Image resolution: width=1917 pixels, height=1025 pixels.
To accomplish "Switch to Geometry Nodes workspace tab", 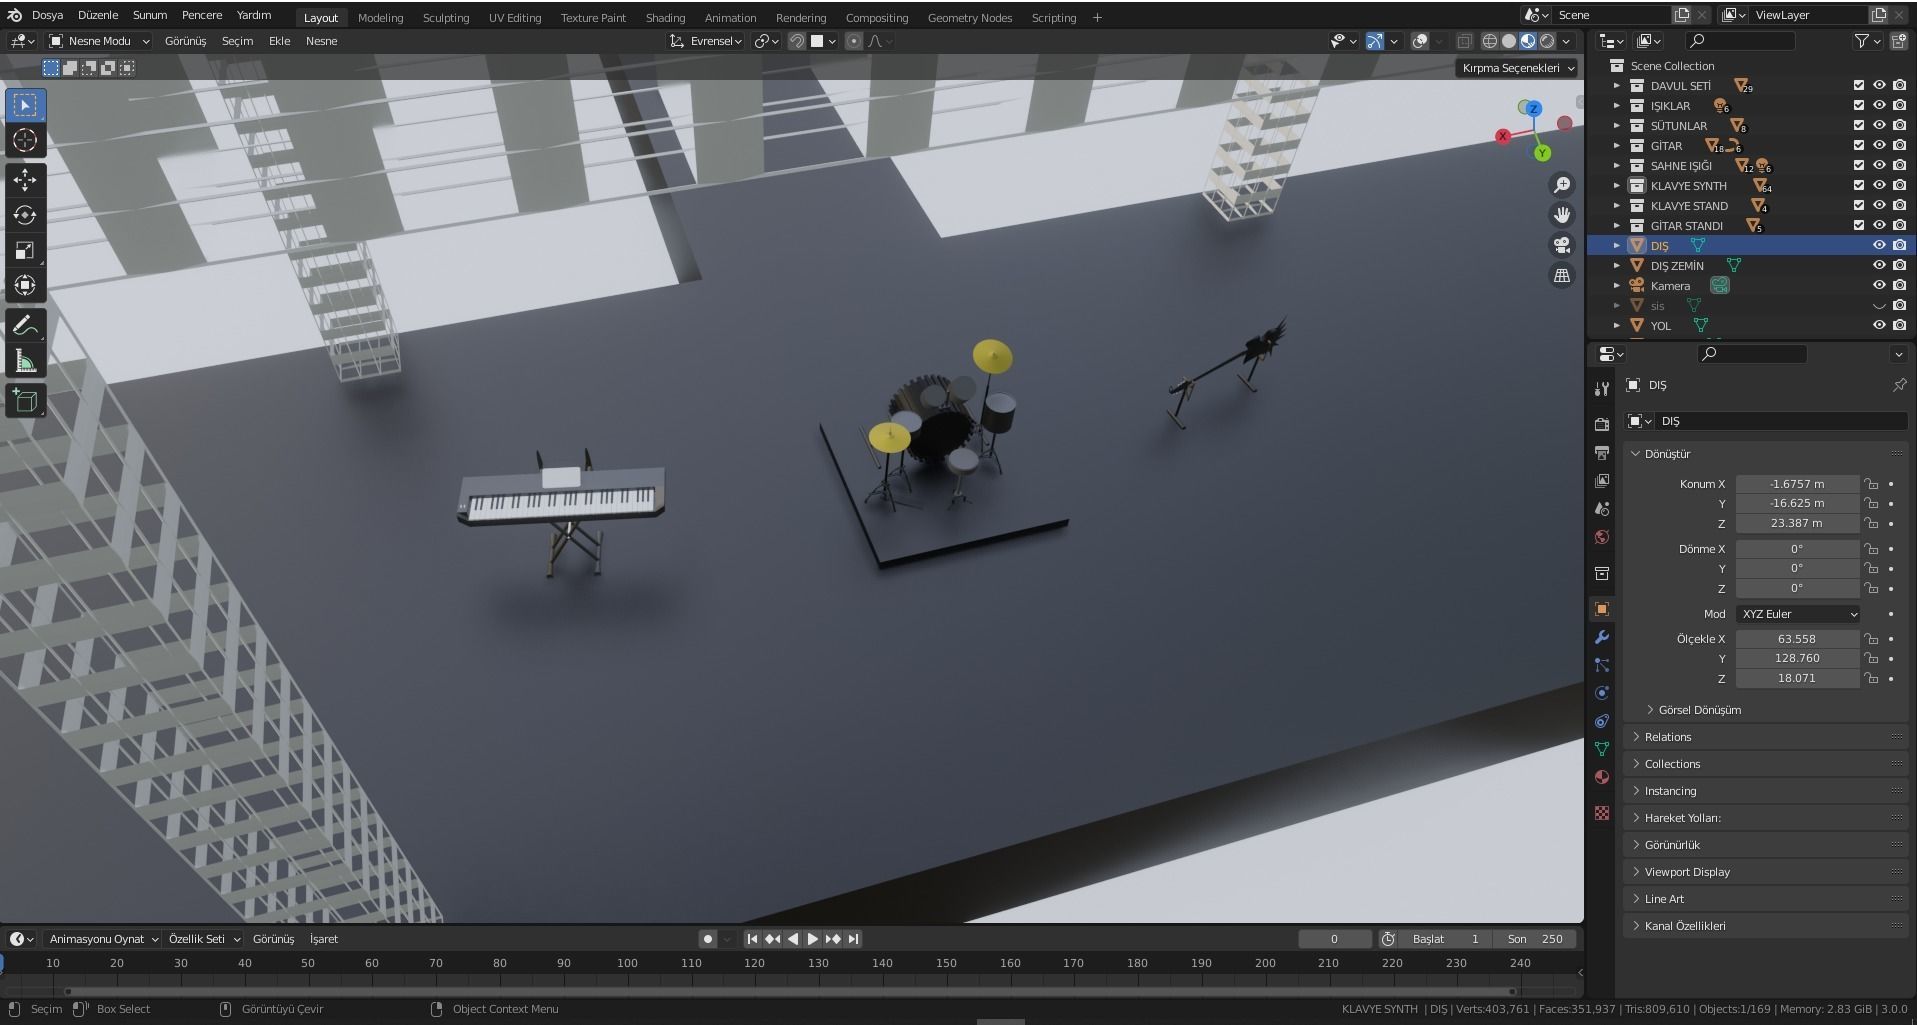I will coord(969,18).
